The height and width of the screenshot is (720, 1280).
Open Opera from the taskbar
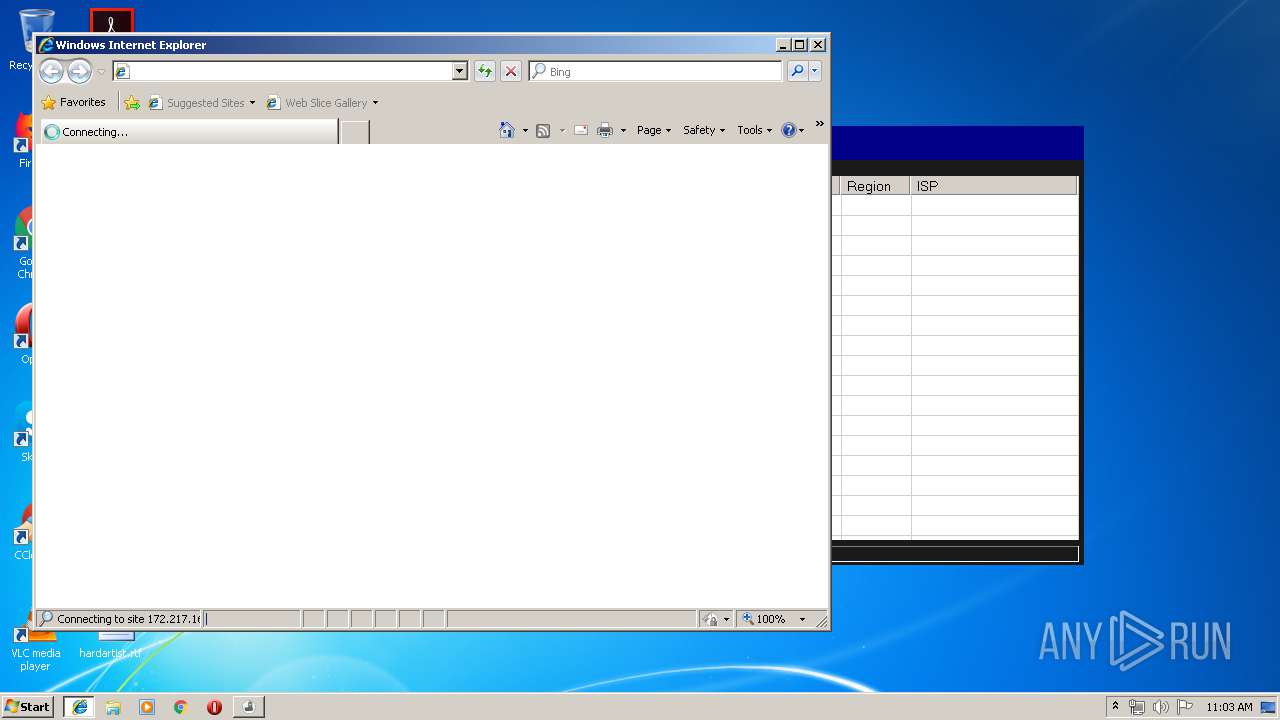(x=214, y=707)
